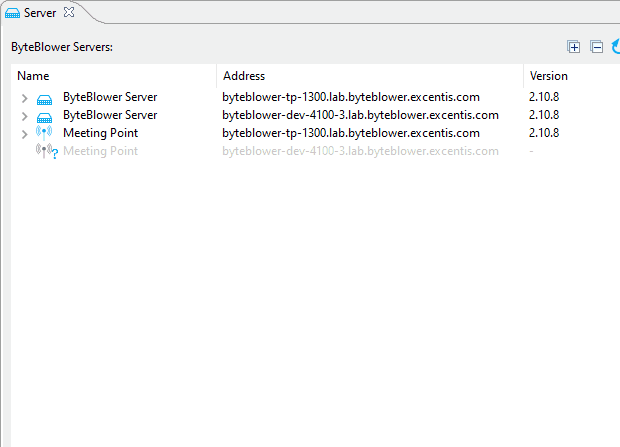Sort the list by the Name column header
This screenshot has width=620, height=447.
click(x=34, y=76)
